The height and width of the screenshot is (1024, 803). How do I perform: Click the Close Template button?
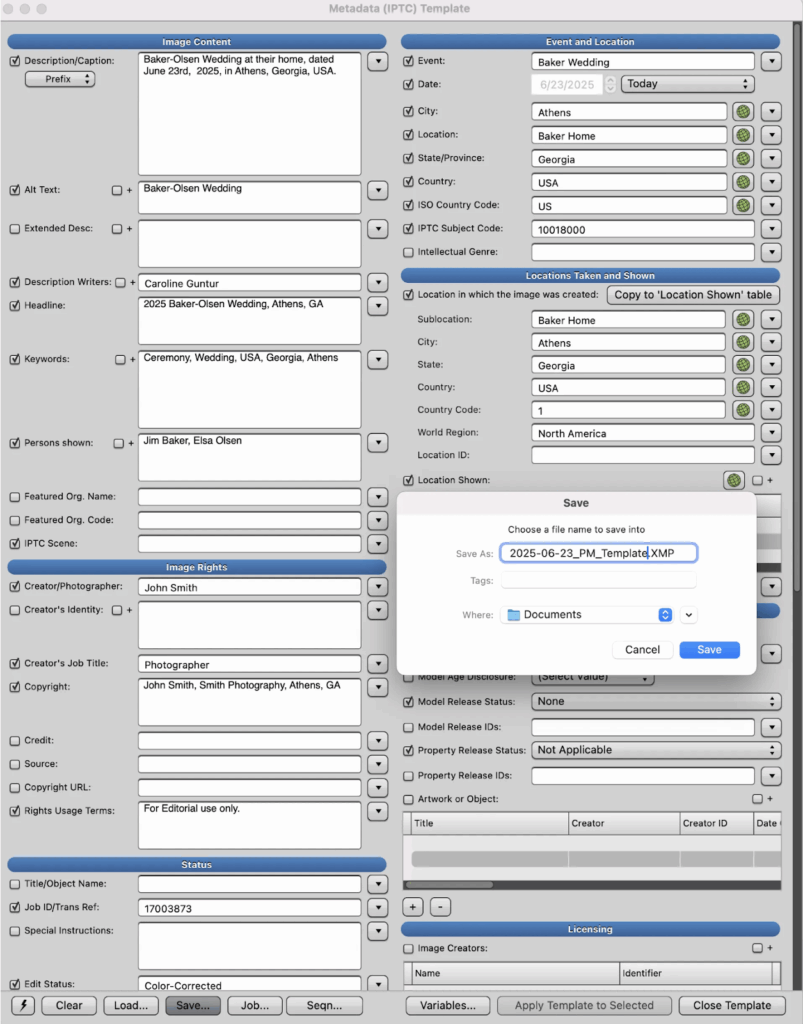(732, 1005)
